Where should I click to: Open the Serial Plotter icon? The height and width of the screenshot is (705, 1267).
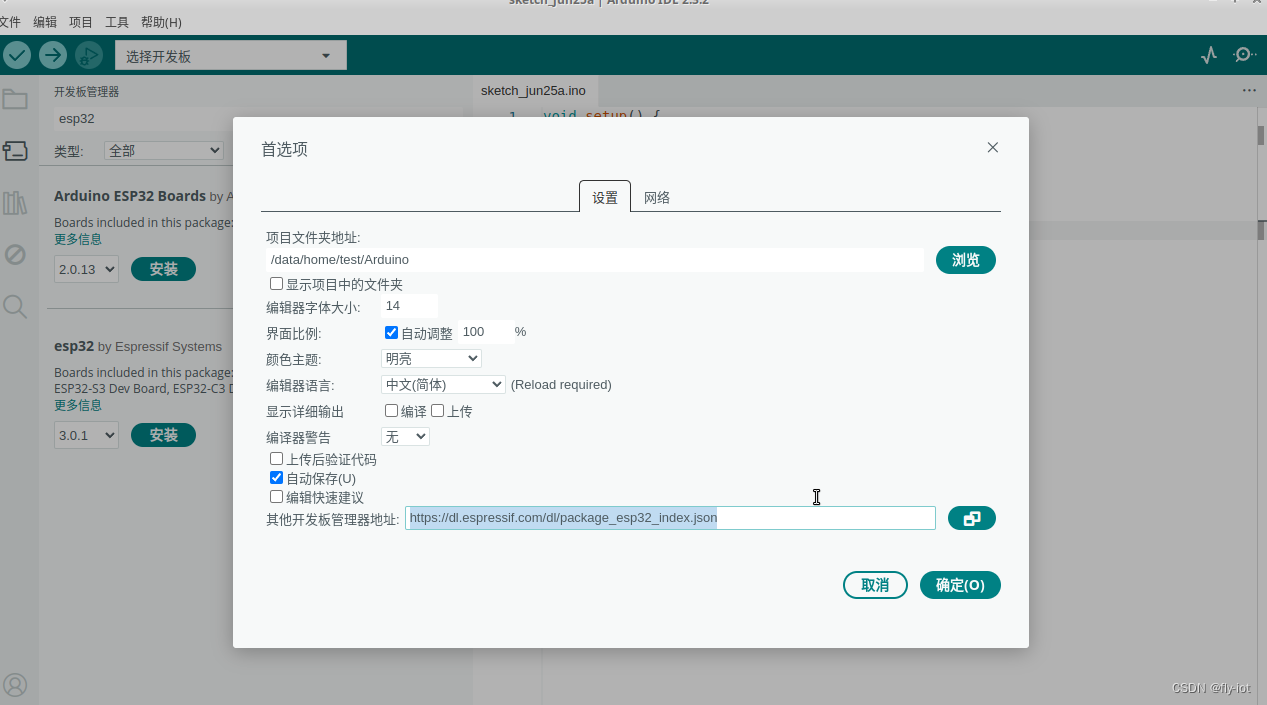[1209, 55]
